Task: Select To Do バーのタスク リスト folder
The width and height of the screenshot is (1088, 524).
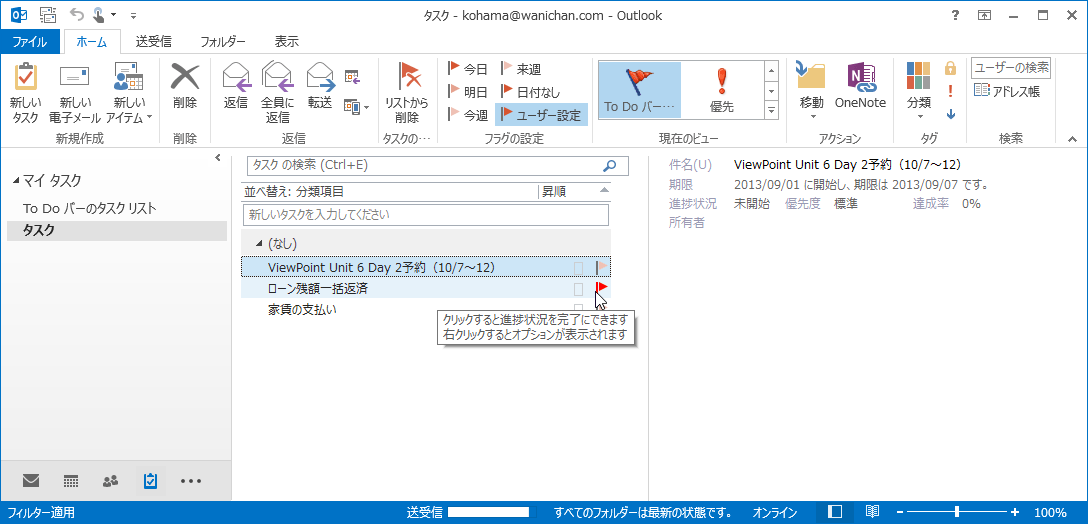Action: pos(90,208)
